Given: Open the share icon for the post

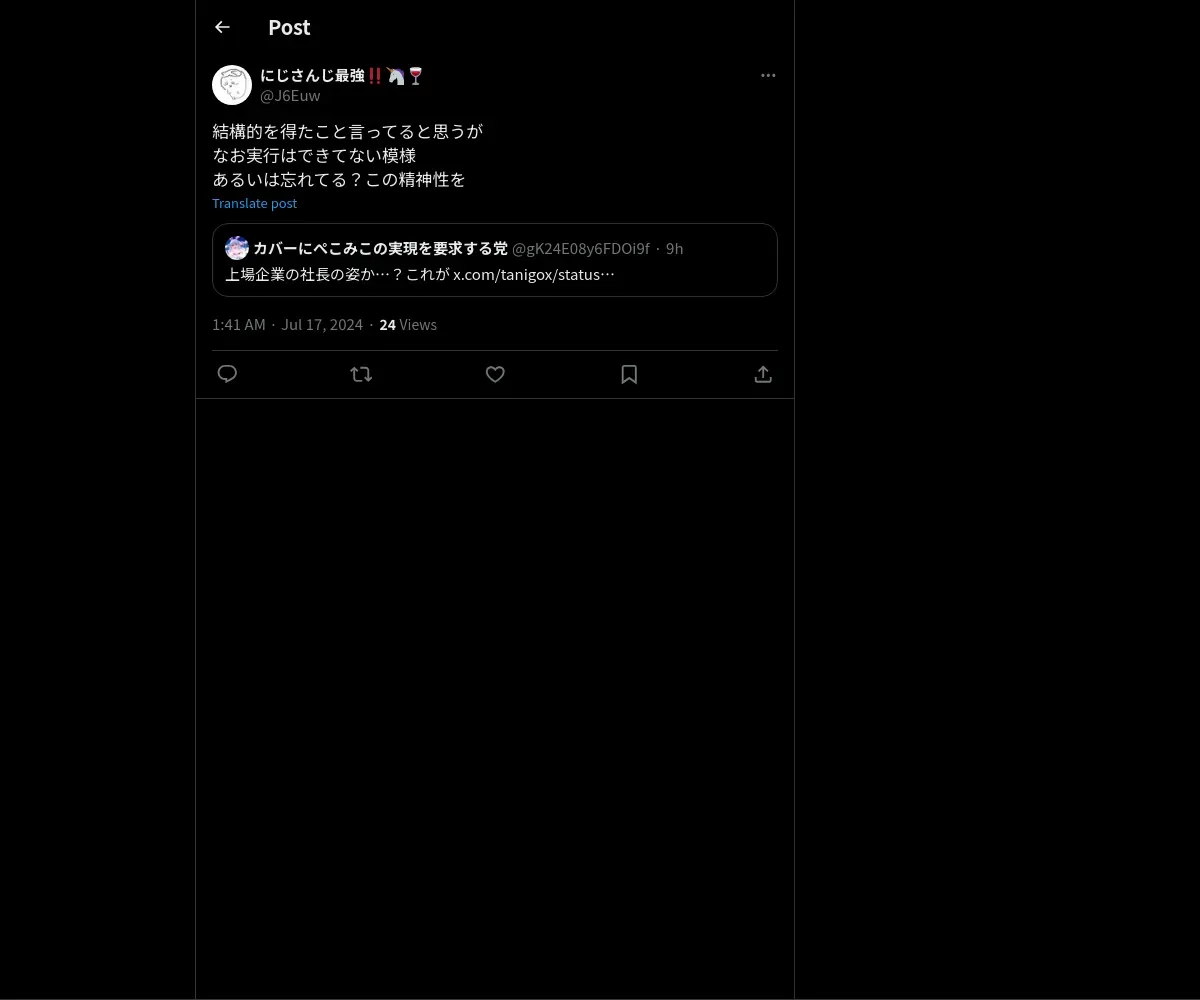Looking at the screenshot, I should coord(763,374).
